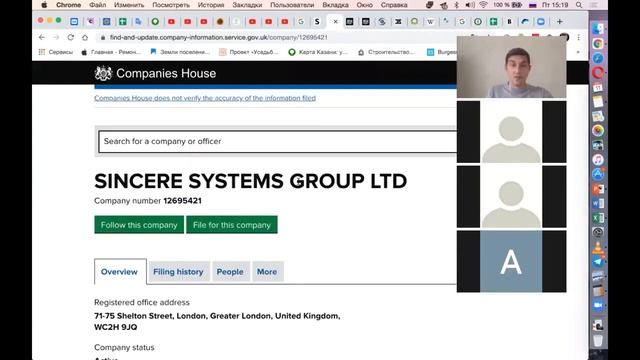The height and width of the screenshot is (360, 640).
Task: Open the accuracy disclaimer link
Action: (205, 98)
